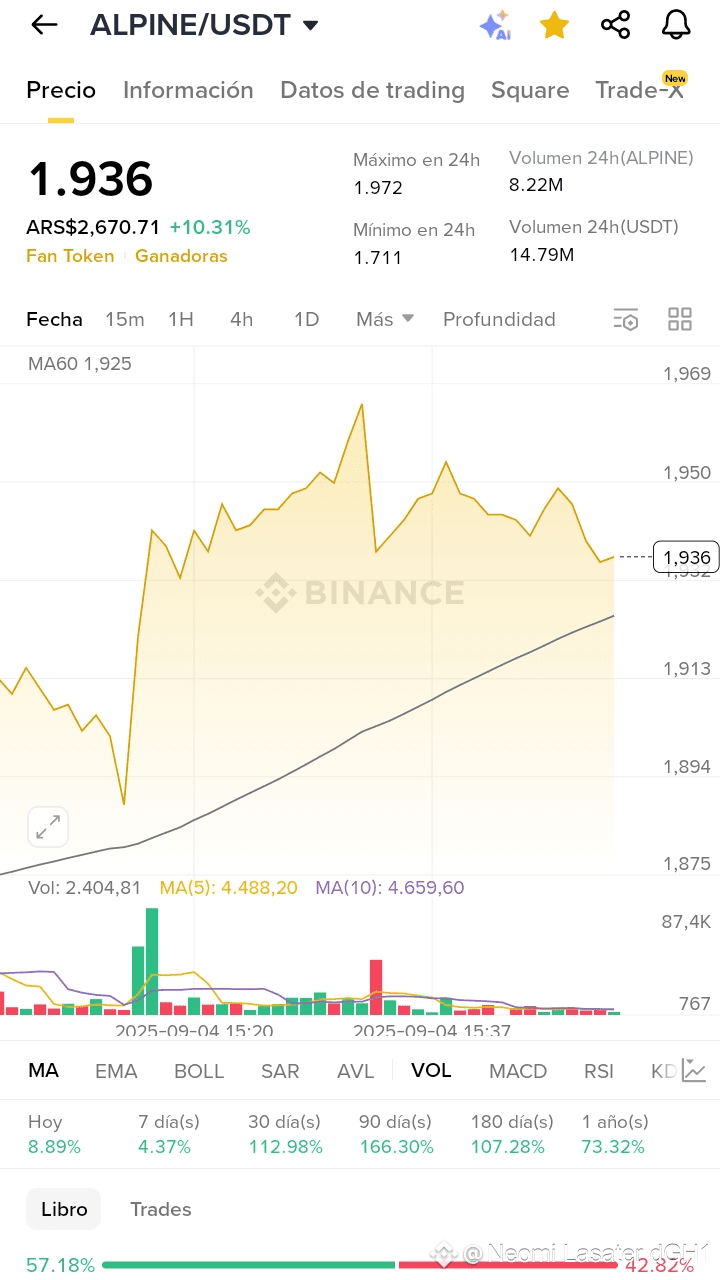Tap the Vol: 2.404,81 label
The image size is (720, 1280).
(x=84, y=888)
